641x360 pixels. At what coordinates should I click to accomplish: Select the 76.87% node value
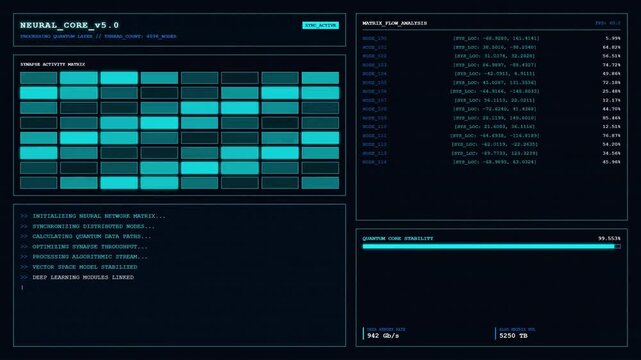pos(612,136)
